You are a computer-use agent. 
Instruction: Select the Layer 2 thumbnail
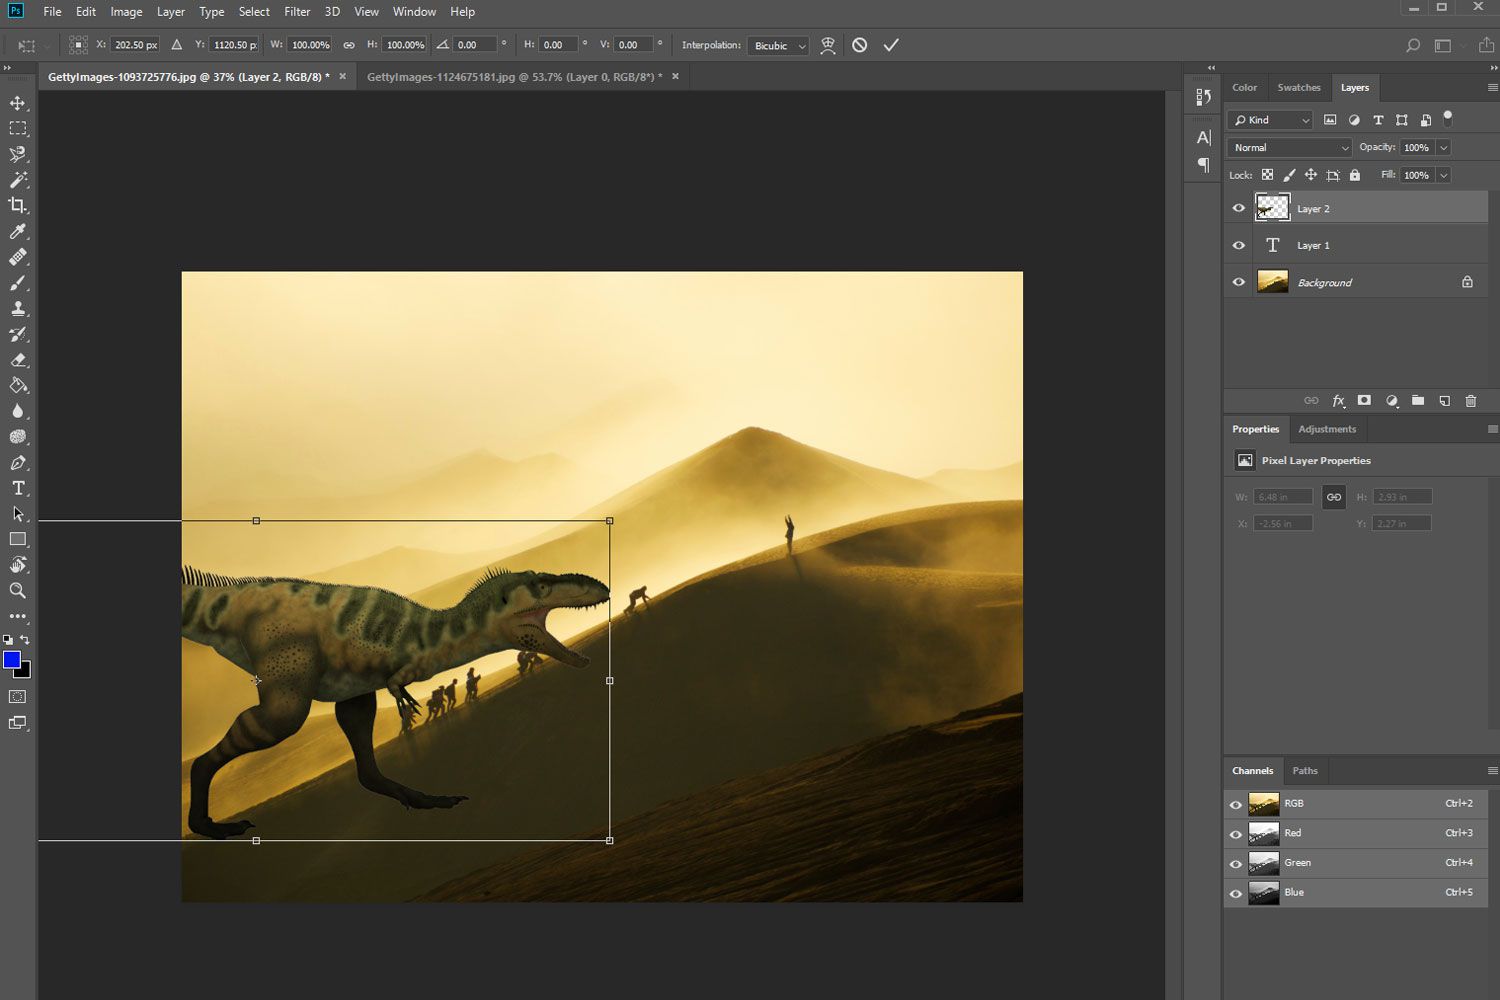point(1272,208)
